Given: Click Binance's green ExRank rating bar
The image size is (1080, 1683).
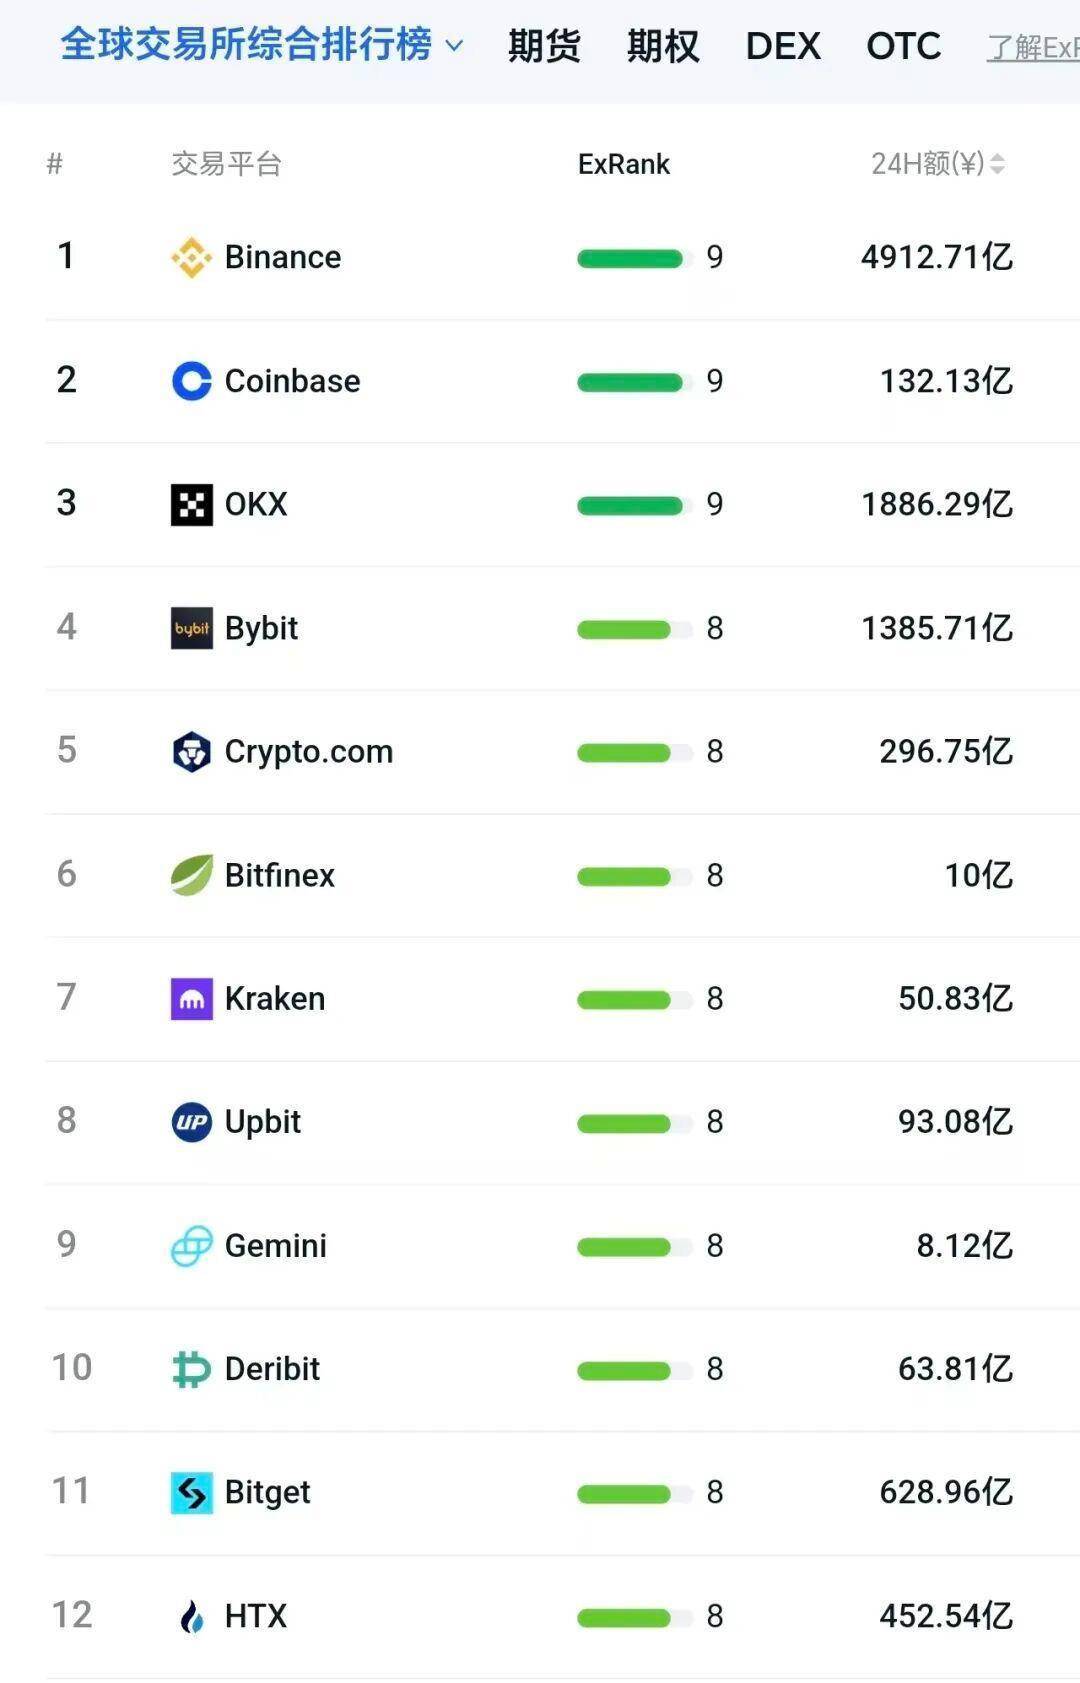Looking at the screenshot, I should [630, 259].
